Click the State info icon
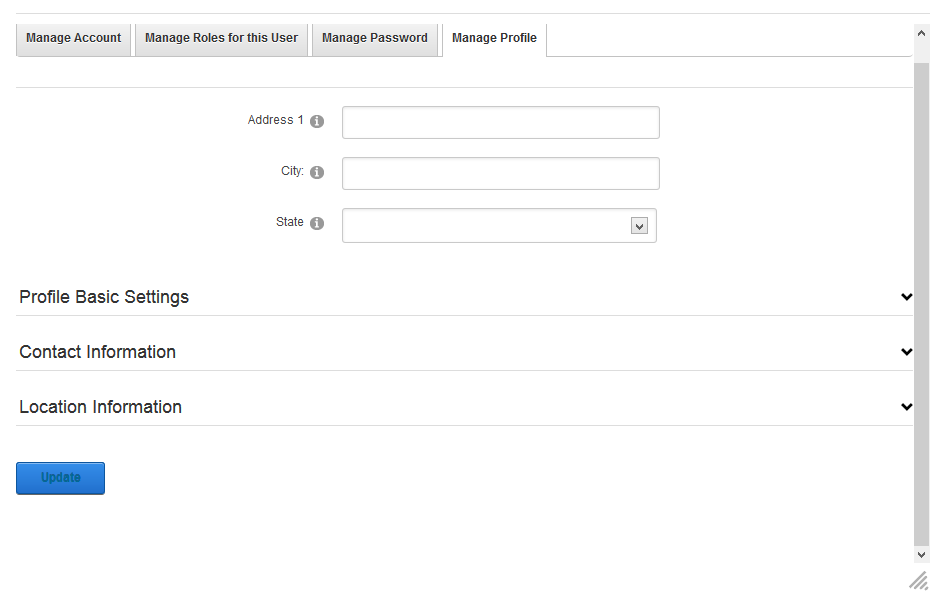The height and width of the screenshot is (602, 938). point(317,223)
